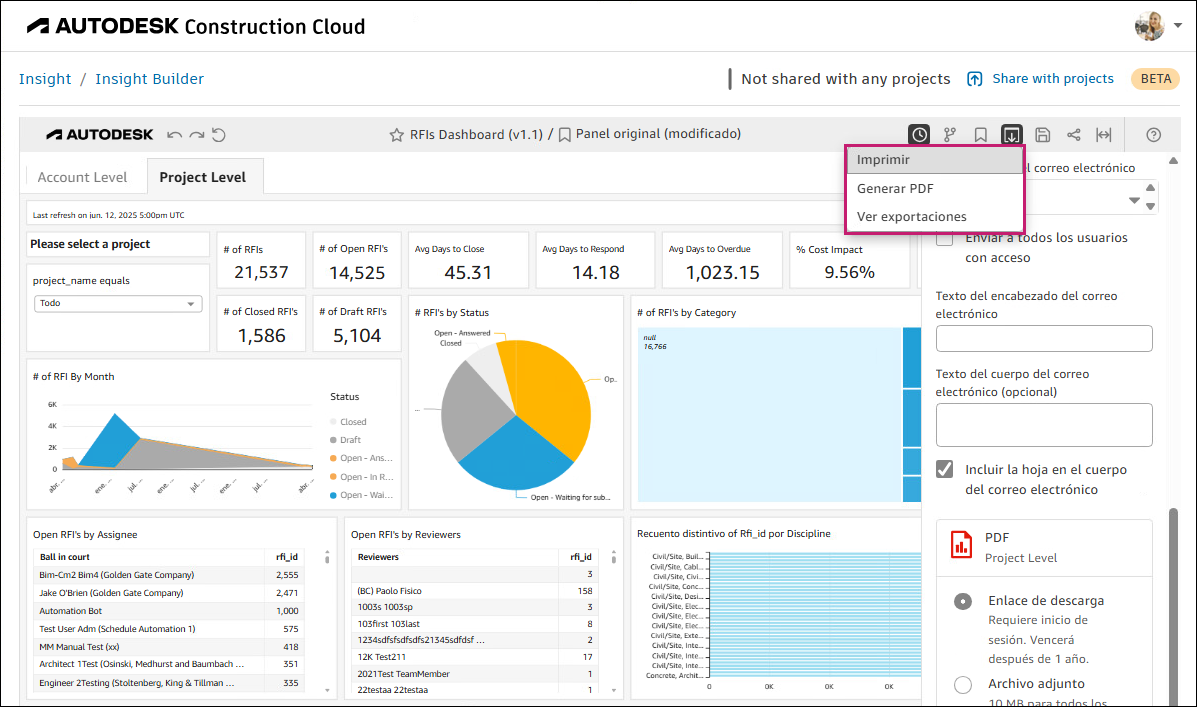
Task: Open the user avatar account menu
Action: [1150, 26]
